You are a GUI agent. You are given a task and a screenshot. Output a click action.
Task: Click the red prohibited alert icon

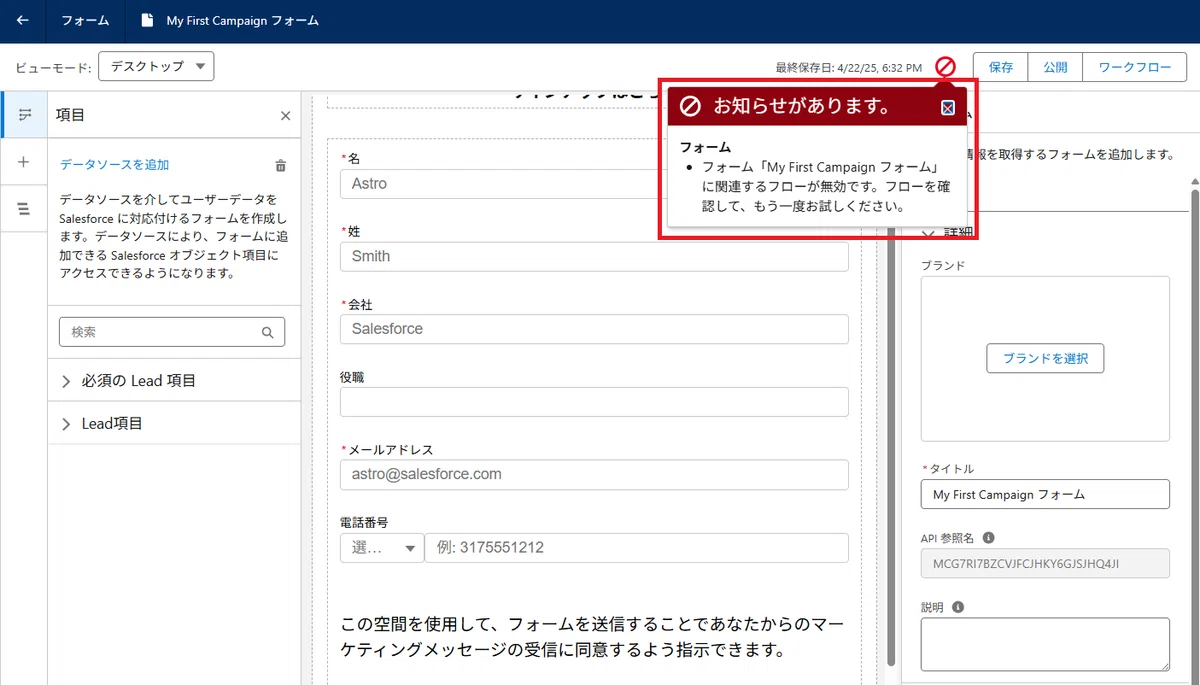coord(945,67)
